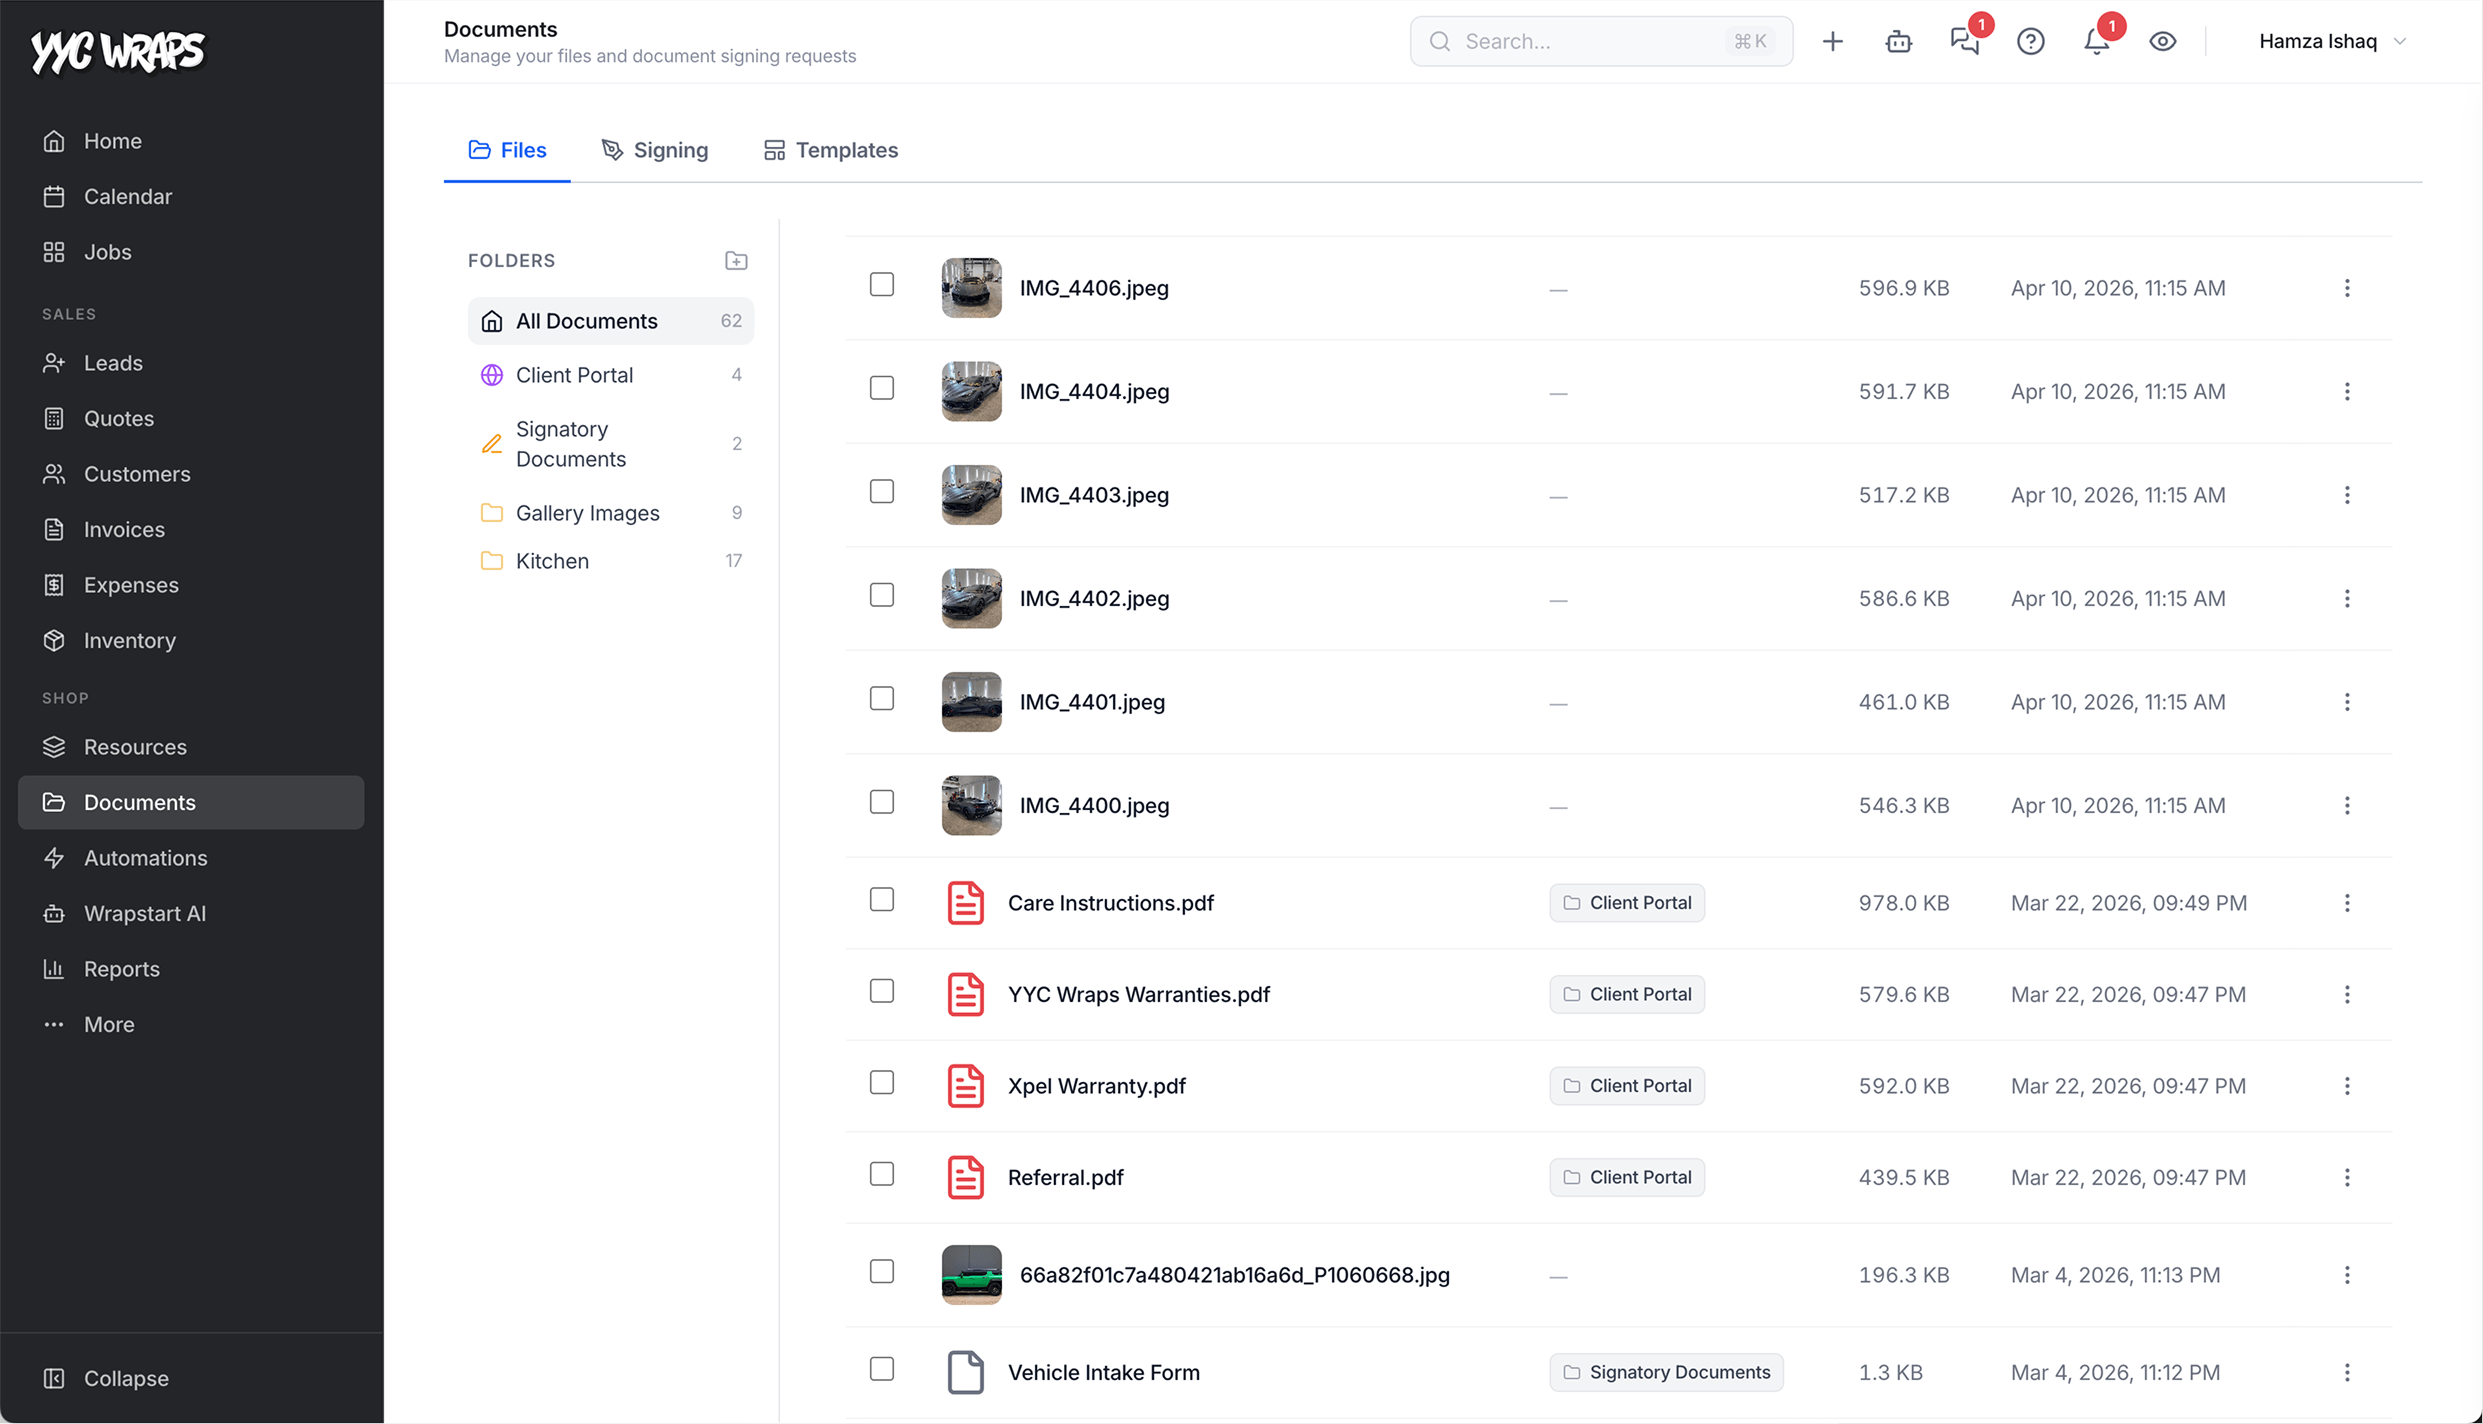
Task: Expand the More item in the sidebar
Action: (x=191, y=1024)
